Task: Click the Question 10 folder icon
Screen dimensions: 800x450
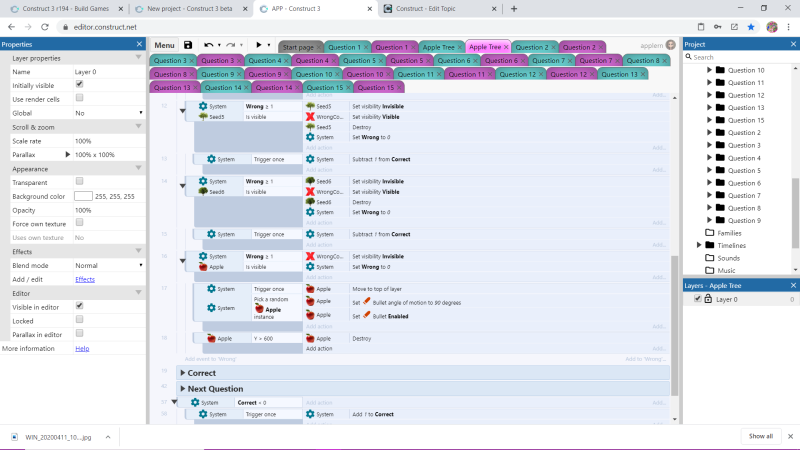Action: pyautogui.click(x=720, y=70)
